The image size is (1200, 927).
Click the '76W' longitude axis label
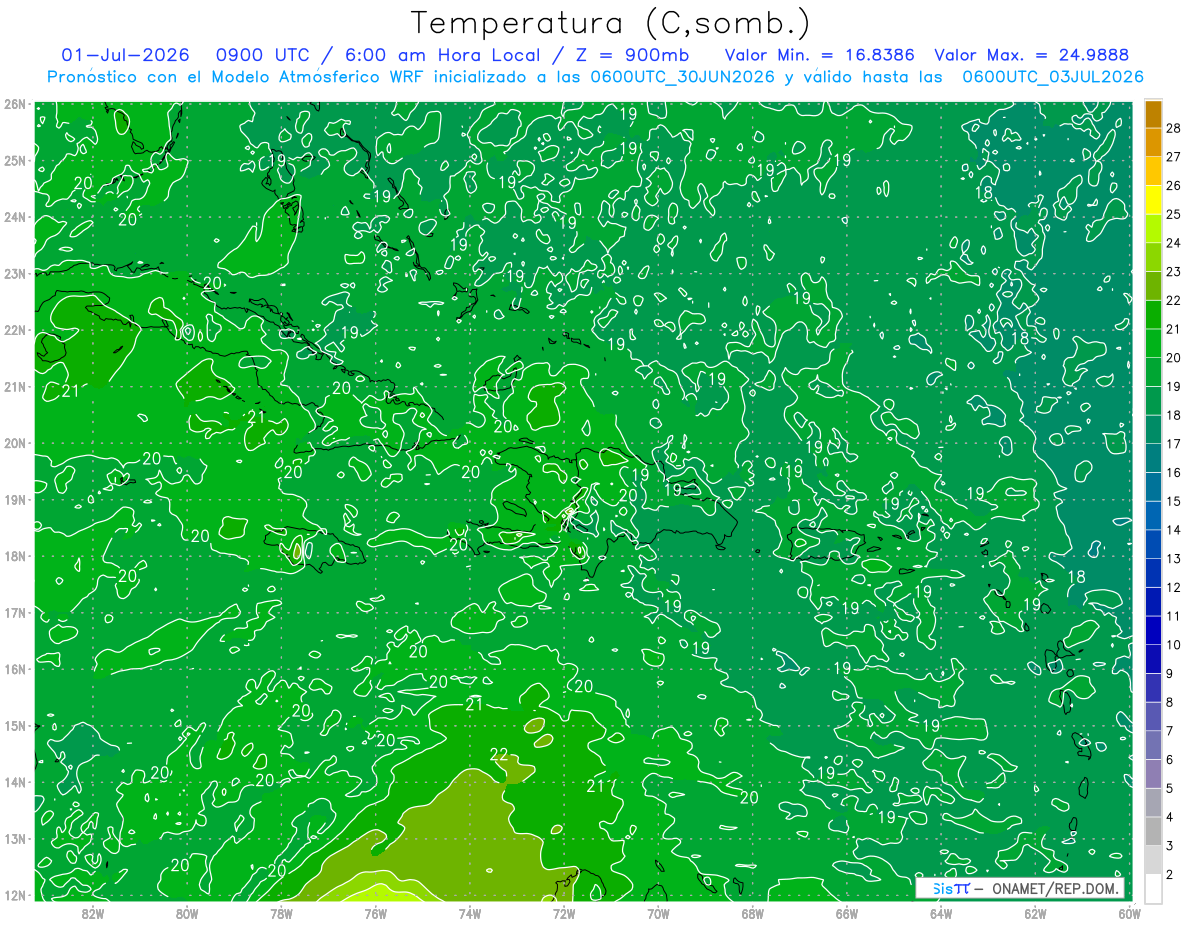click(x=375, y=913)
